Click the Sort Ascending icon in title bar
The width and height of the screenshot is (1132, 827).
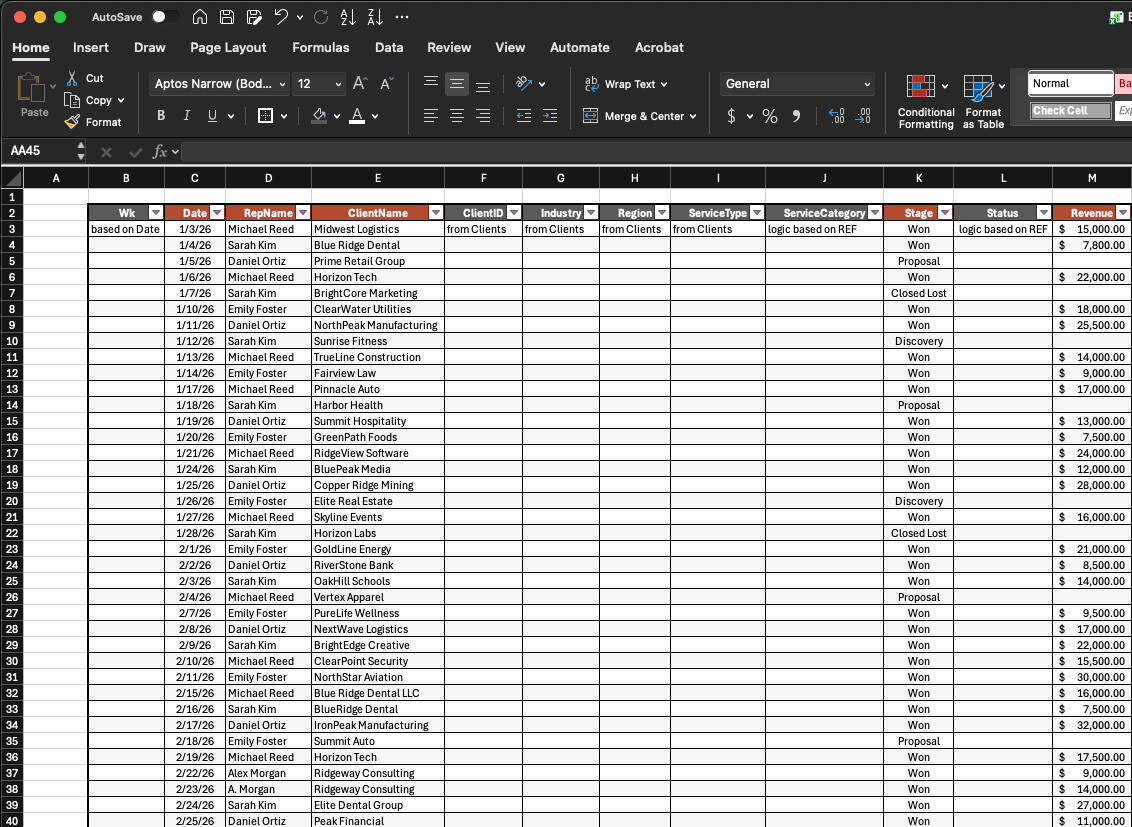[348, 17]
